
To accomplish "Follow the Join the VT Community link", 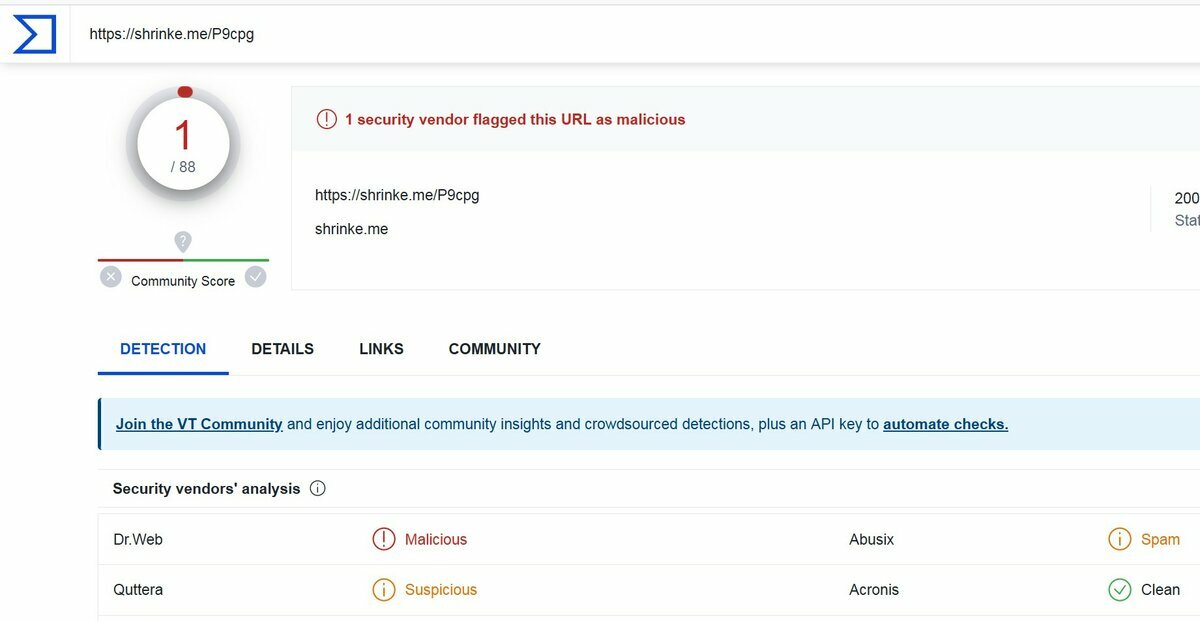I will 199,424.
